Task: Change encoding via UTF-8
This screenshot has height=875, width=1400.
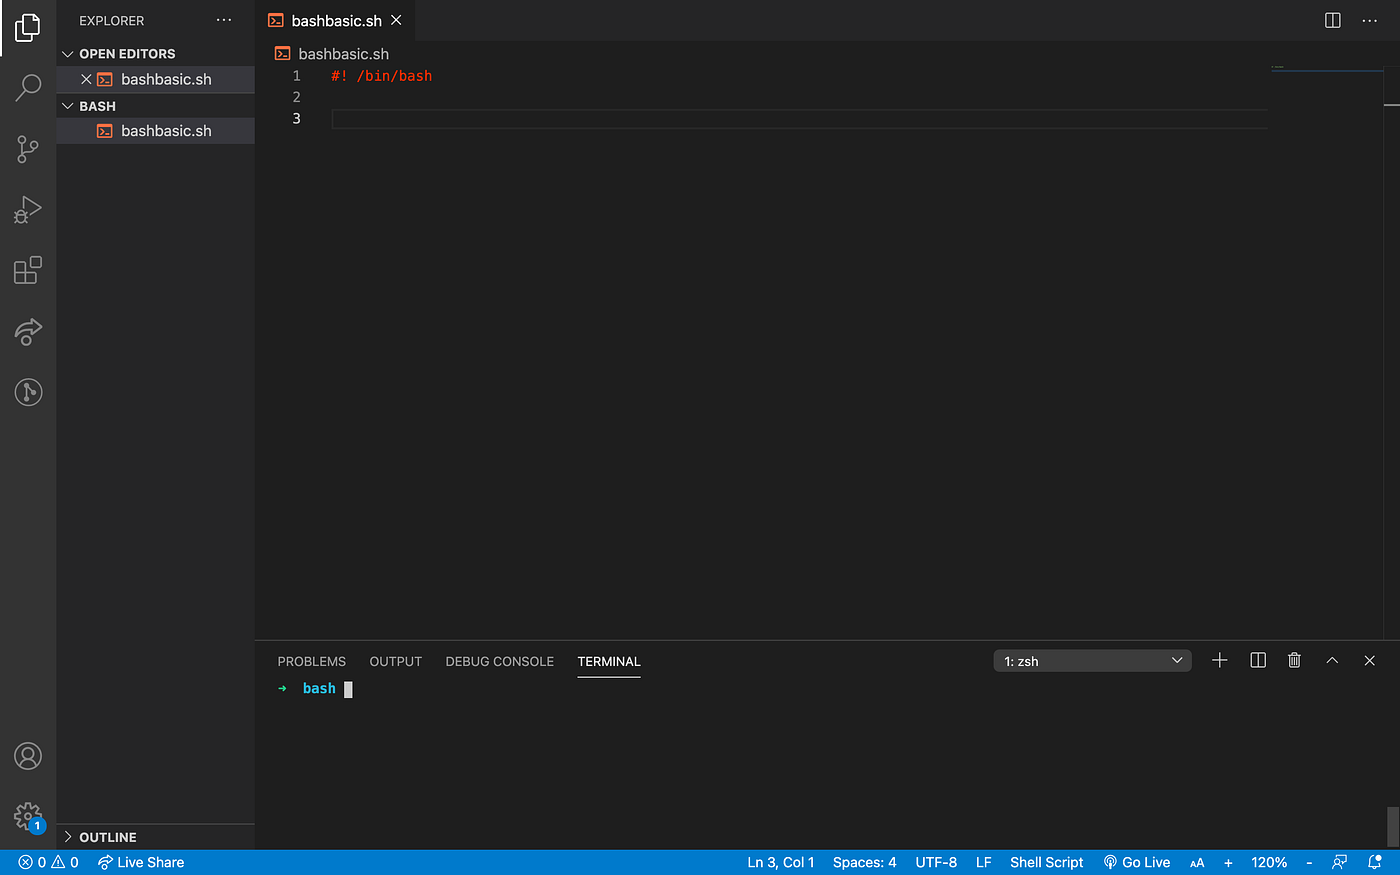Action: [936, 862]
